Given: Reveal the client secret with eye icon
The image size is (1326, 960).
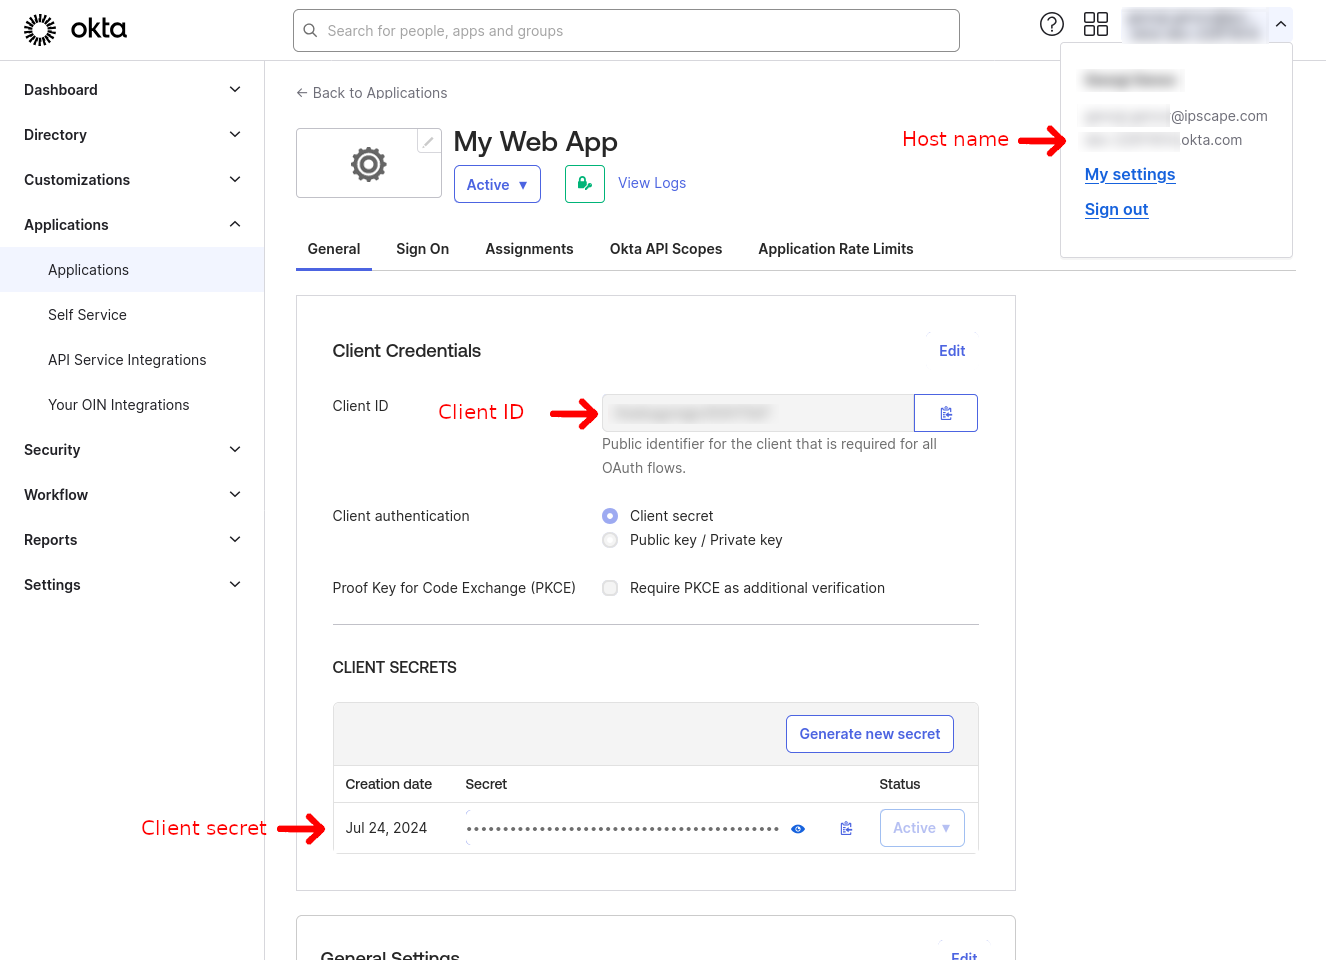Looking at the screenshot, I should [x=798, y=829].
